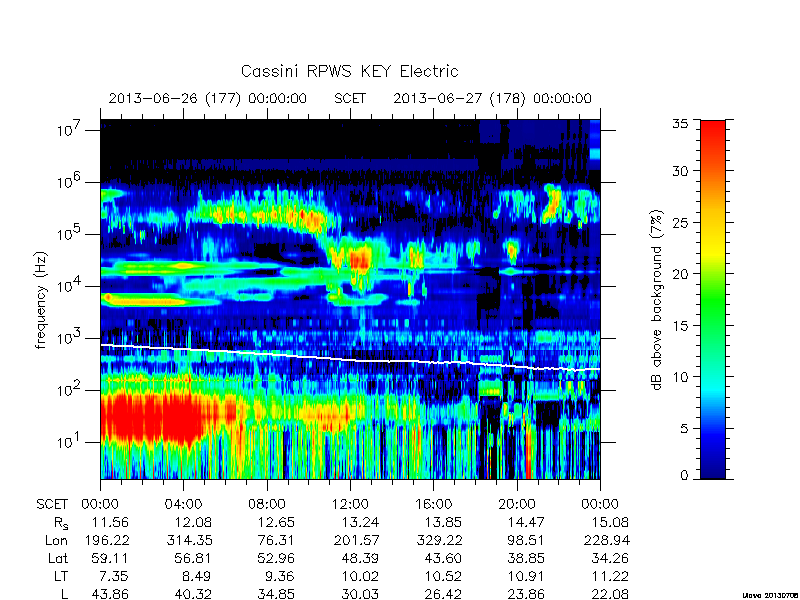
Task: Click the Lon value 314.35
Action: 189,540
